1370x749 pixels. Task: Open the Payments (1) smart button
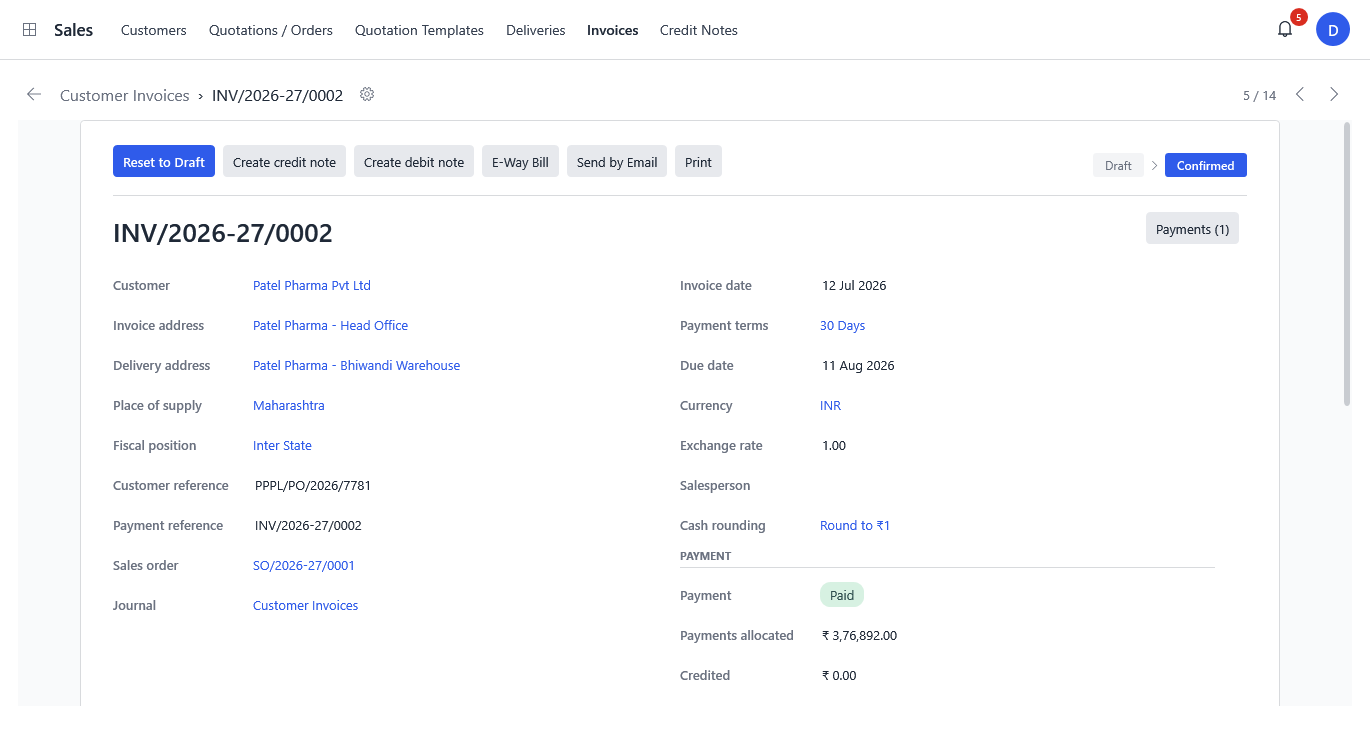click(1192, 229)
